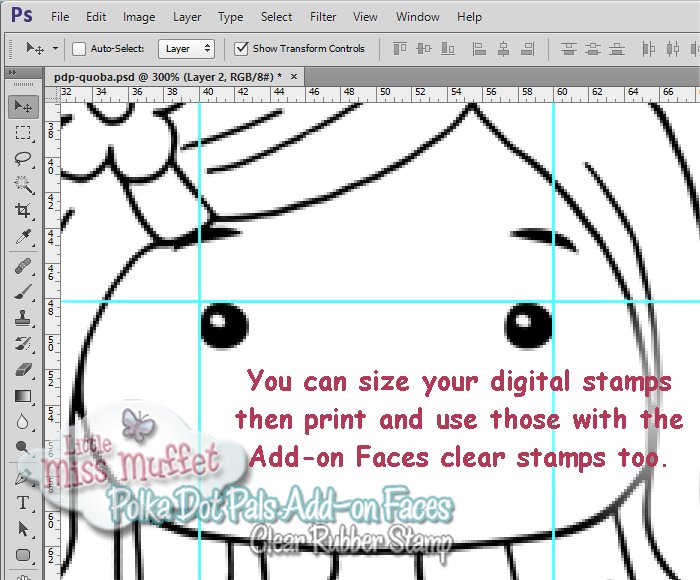Click the align top edges button
700x580 pixels.
point(400,48)
